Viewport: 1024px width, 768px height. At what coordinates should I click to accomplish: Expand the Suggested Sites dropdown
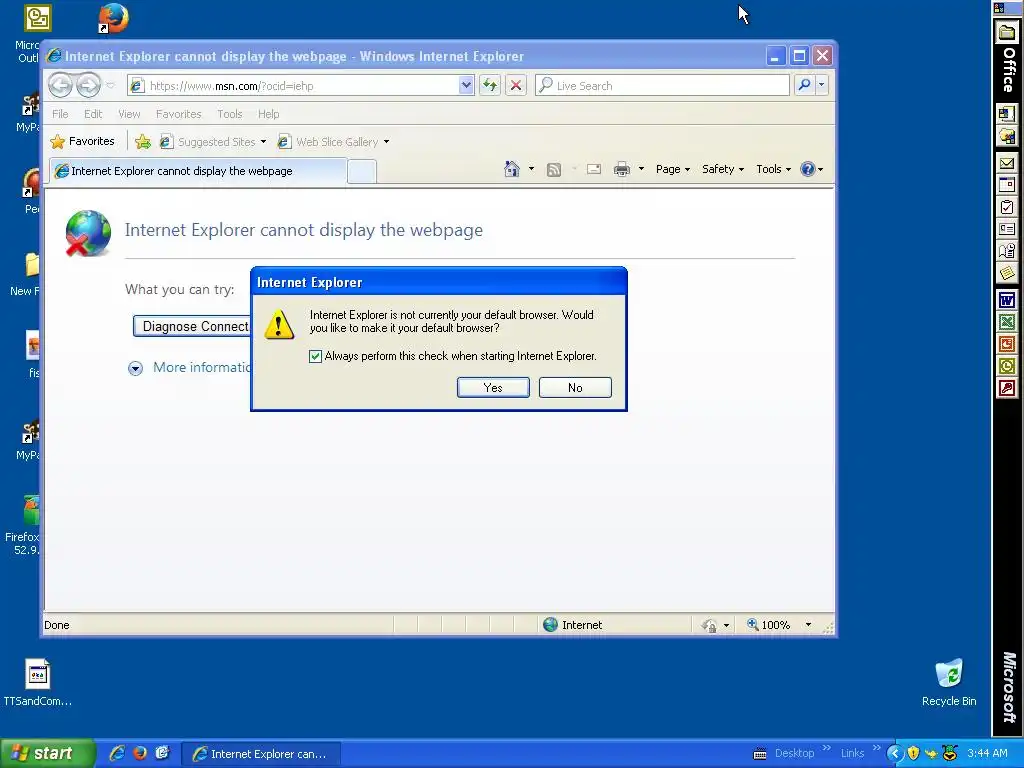coord(263,142)
